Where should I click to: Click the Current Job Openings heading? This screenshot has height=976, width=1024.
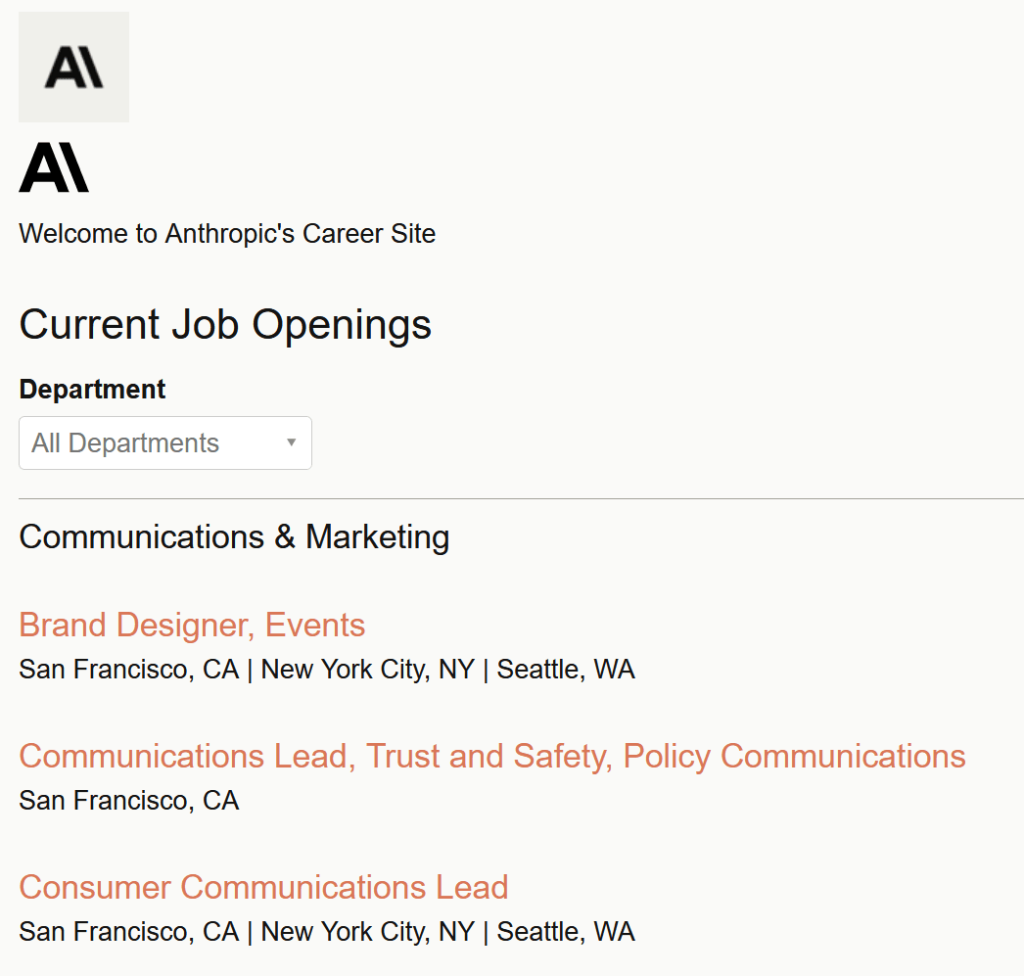(x=225, y=325)
